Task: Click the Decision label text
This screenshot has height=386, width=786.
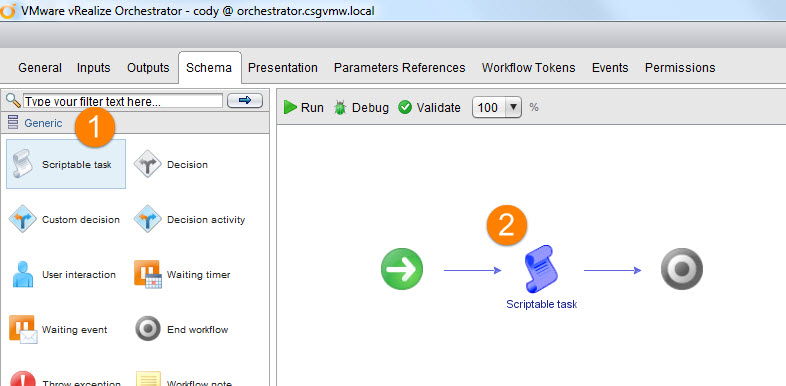Action: [187, 164]
